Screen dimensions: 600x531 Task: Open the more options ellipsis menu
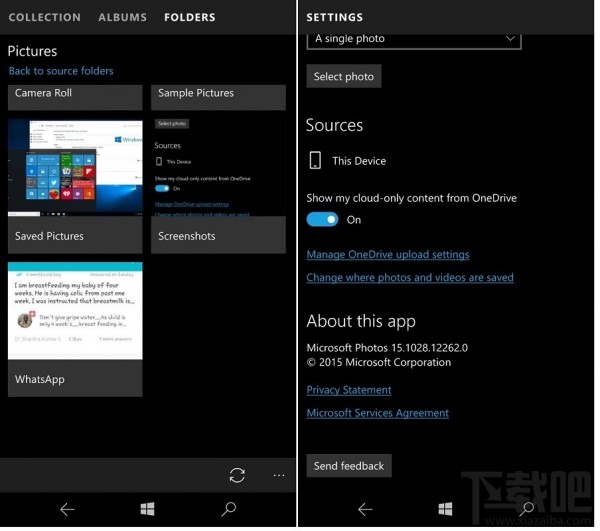click(x=279, y=475)
